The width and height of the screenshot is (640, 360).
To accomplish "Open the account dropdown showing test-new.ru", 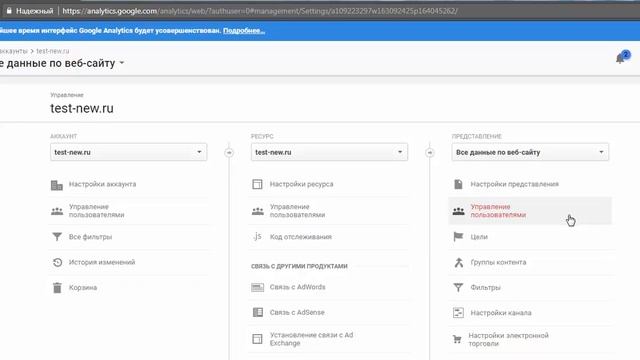I will click(x=129, y=152).
